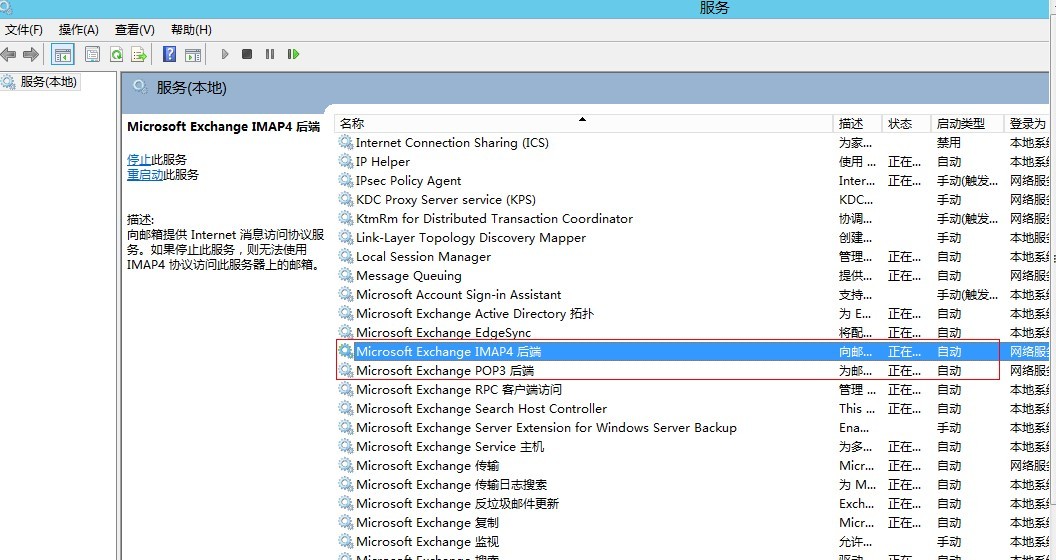Click the 禁用 startup type cell of ICS
This screenshot has width=1056, height=560.
tap(949, 143)
